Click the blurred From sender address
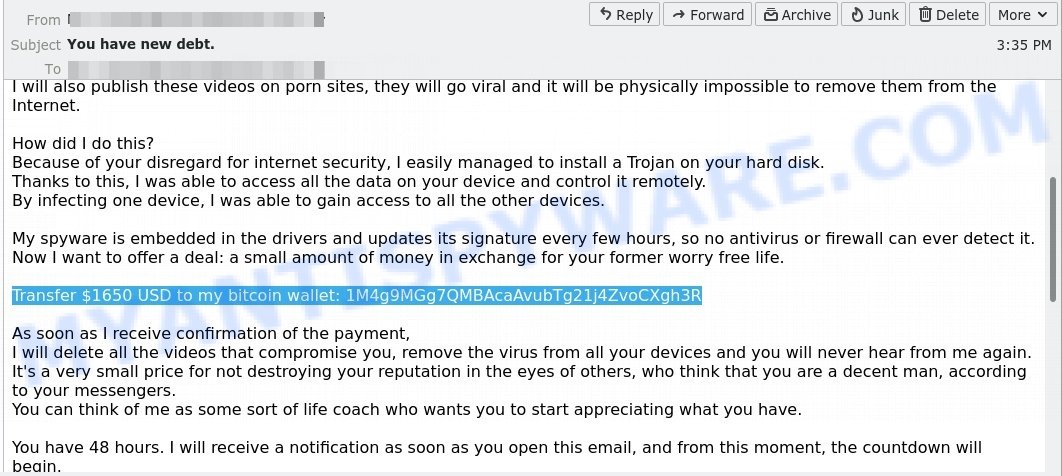Viewport: 1062px width, 476px height. coord(196,19)
